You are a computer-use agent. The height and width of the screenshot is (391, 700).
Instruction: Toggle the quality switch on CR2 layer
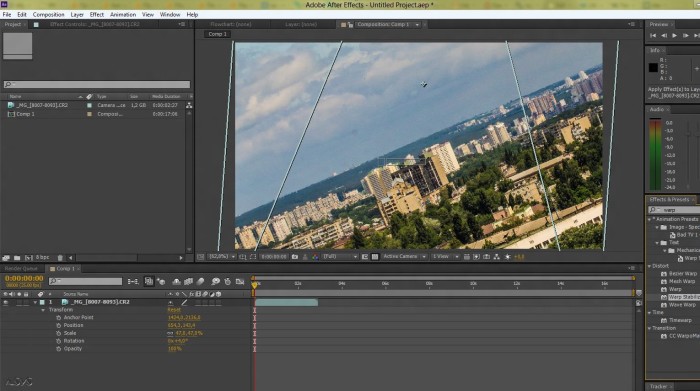(x=184, y=302)
